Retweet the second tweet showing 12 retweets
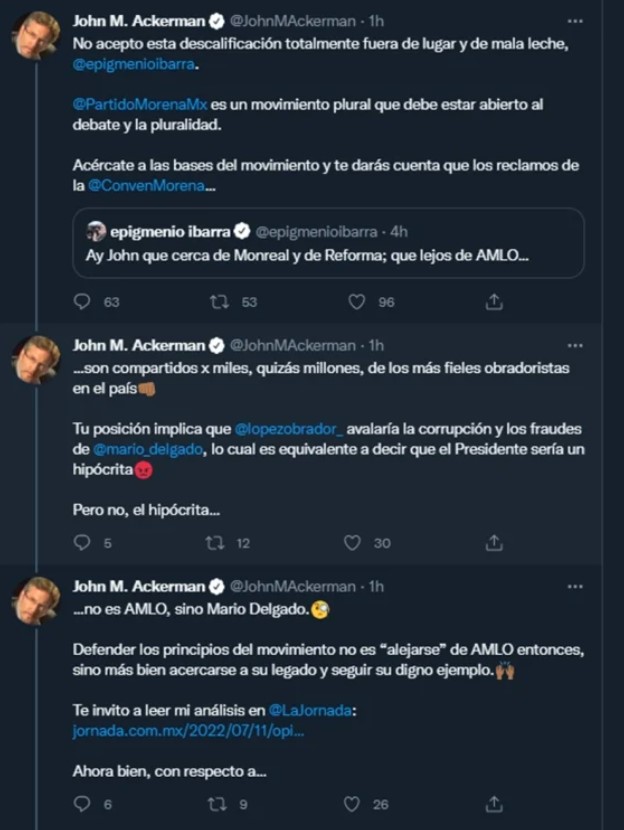The width and height of the screenshot is (624, 830). [x=215, y=543]
